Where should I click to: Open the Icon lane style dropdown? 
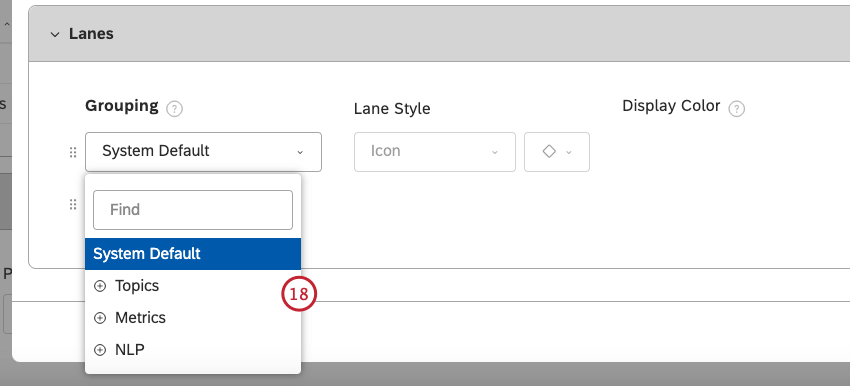click(x=435, y=152)
